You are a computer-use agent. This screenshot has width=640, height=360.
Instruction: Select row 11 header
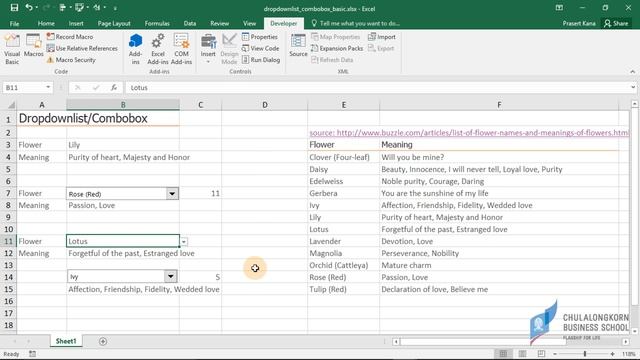tap(8, 241)
